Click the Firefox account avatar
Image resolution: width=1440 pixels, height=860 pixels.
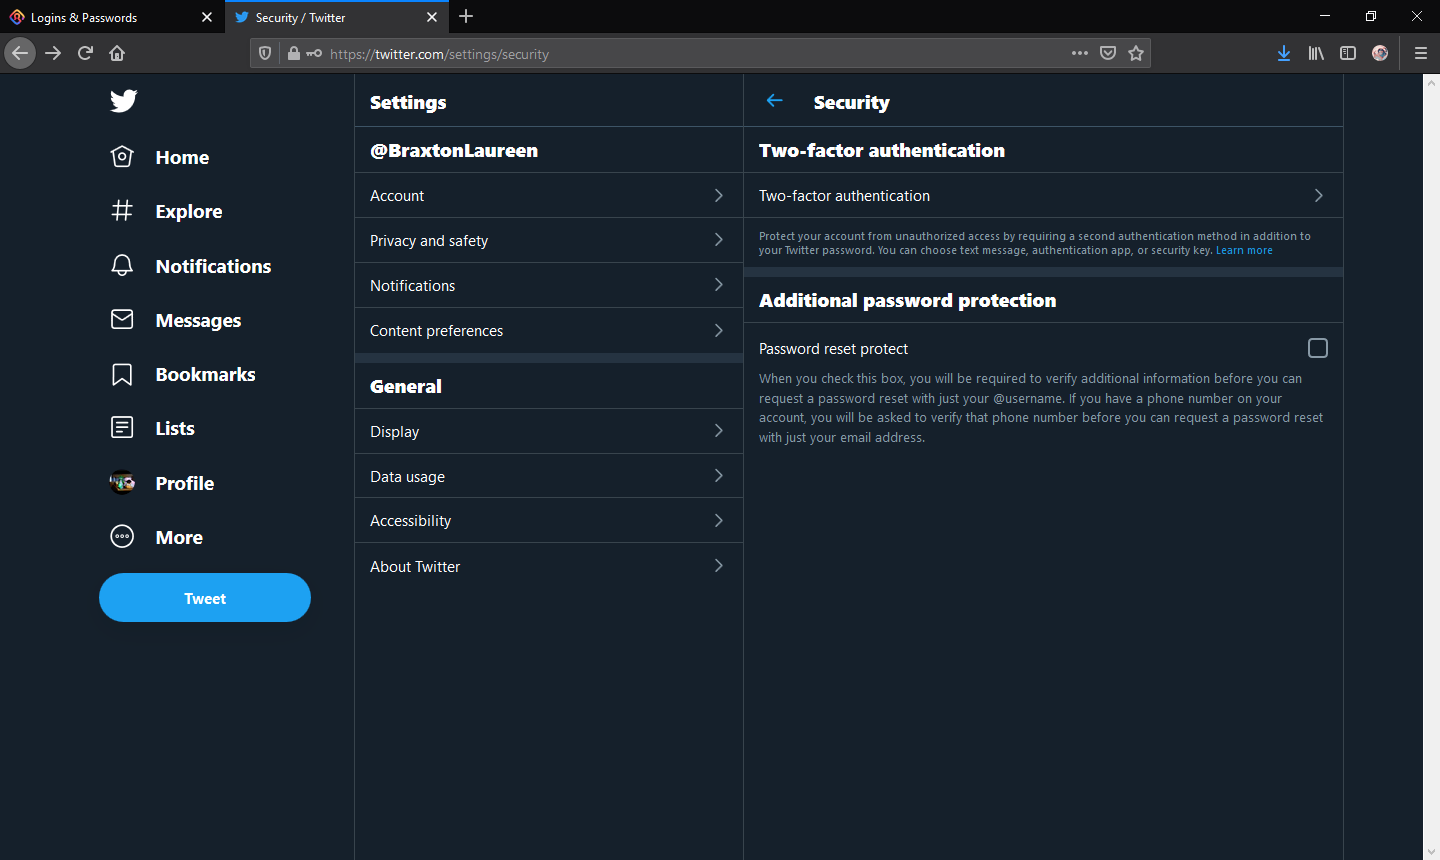[x=1380, y=53]
